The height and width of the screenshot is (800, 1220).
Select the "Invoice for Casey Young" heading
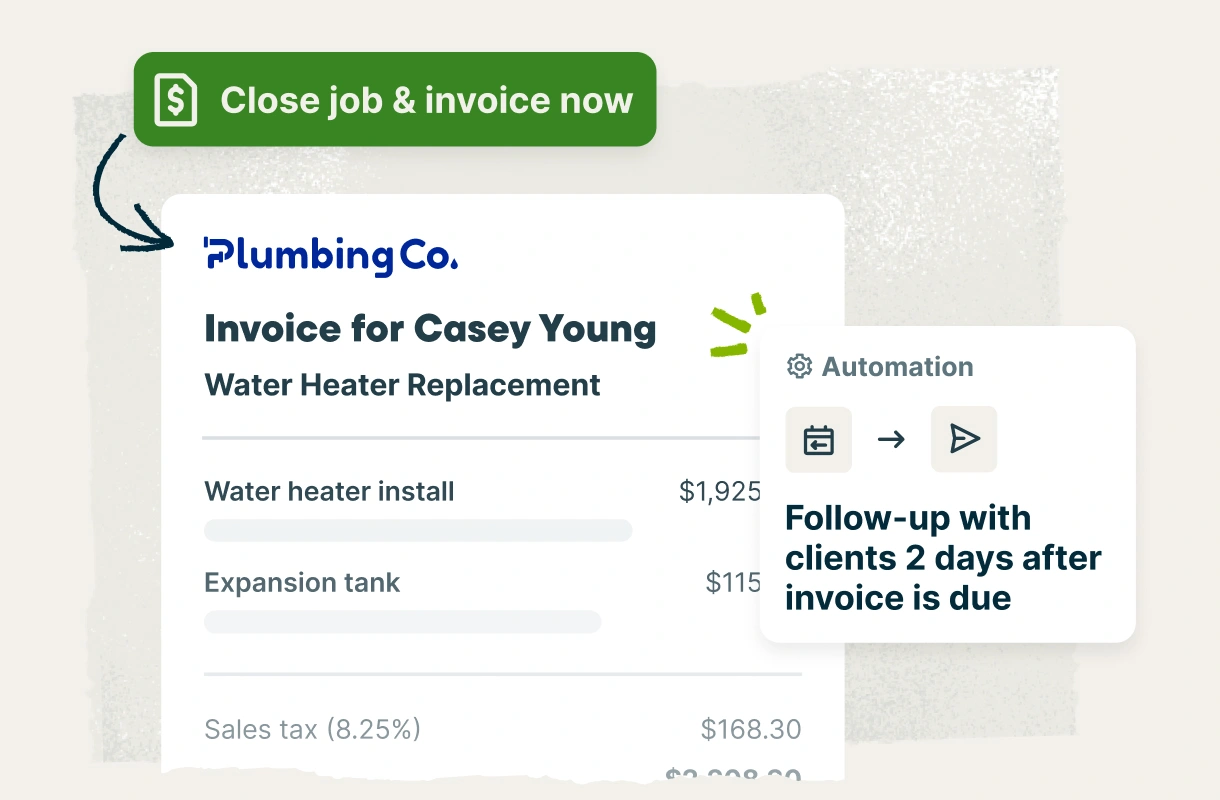coord(430,329)
